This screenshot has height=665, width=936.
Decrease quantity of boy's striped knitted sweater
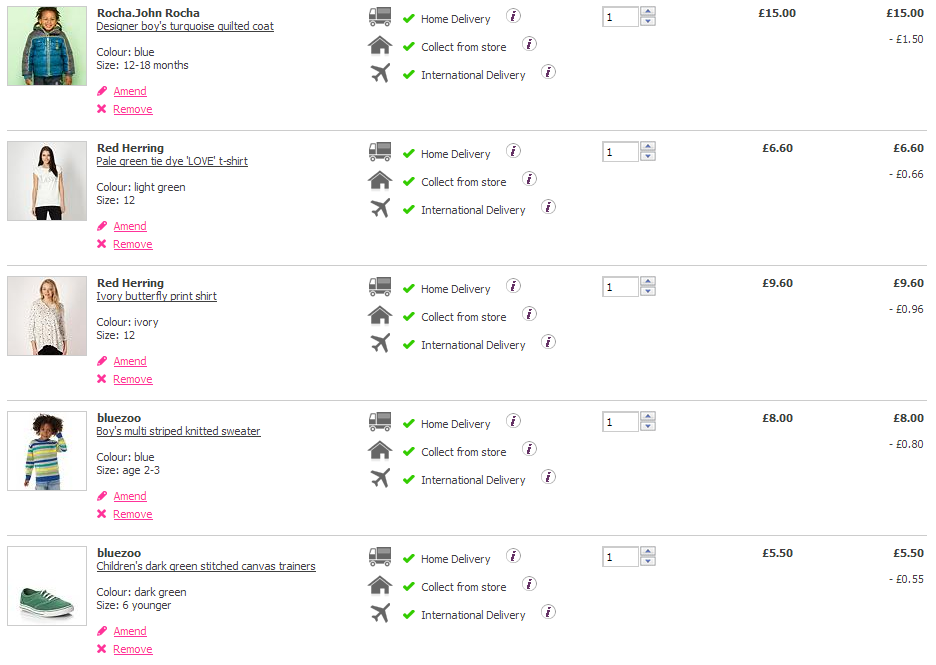[x=648, y=427]
